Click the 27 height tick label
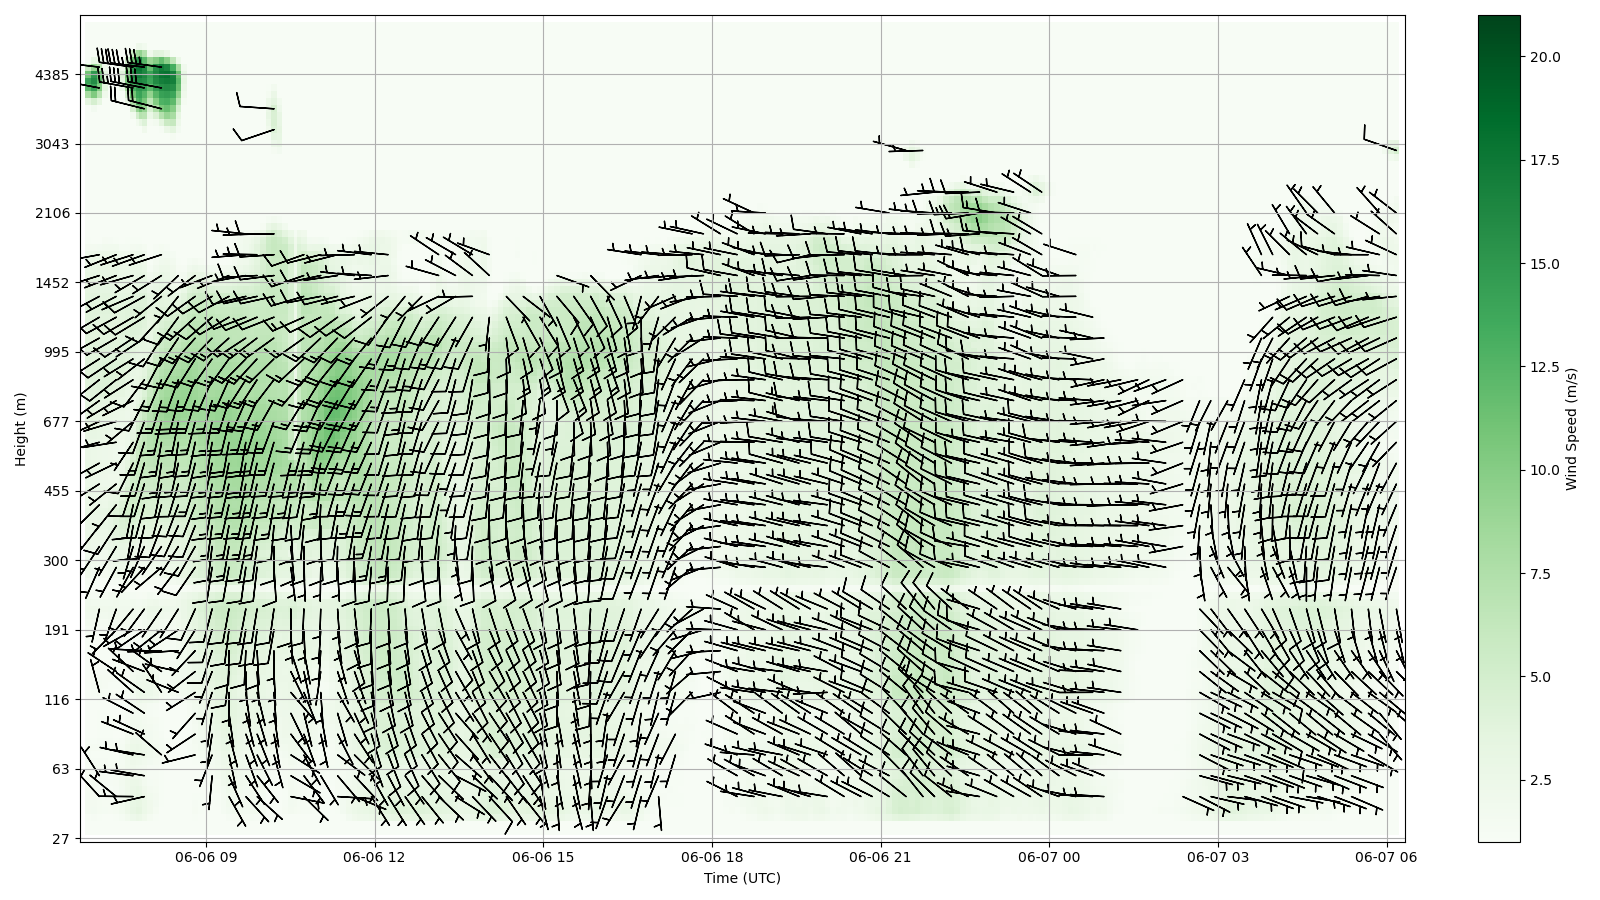 59,839
